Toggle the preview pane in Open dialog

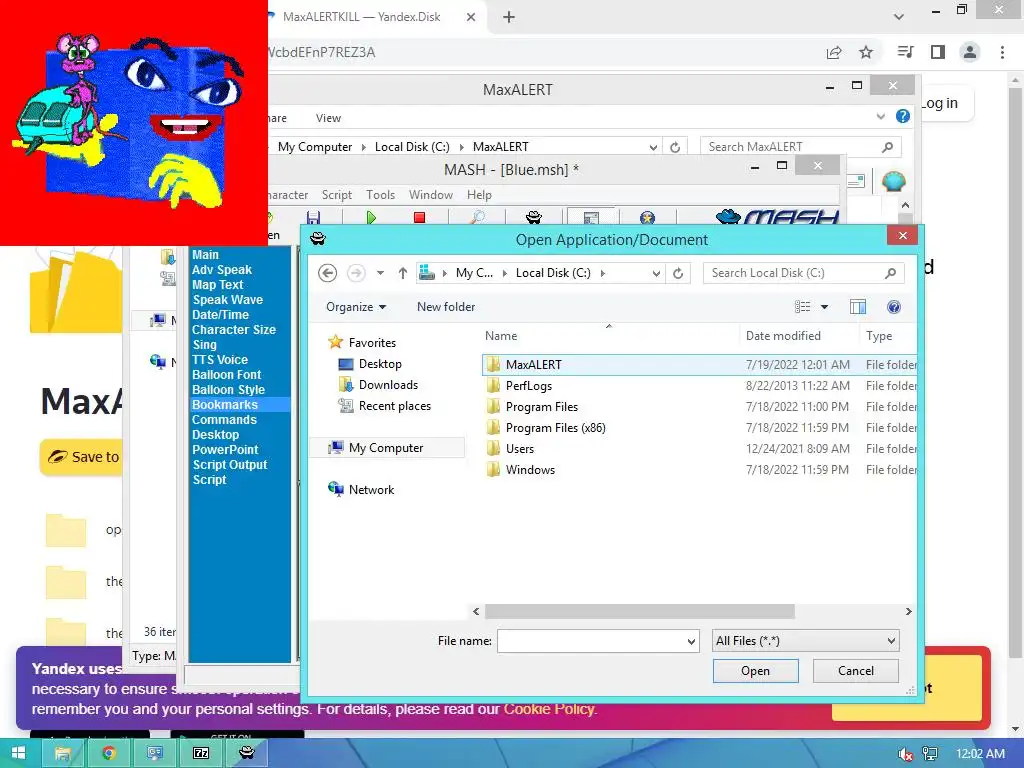click(x=857, y=307)
